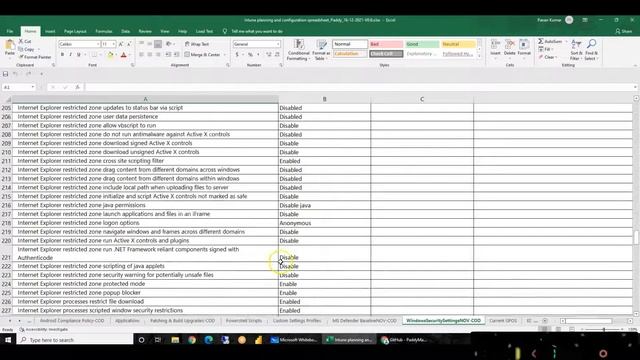Click the Name Box showing A1

coord(18,87)
